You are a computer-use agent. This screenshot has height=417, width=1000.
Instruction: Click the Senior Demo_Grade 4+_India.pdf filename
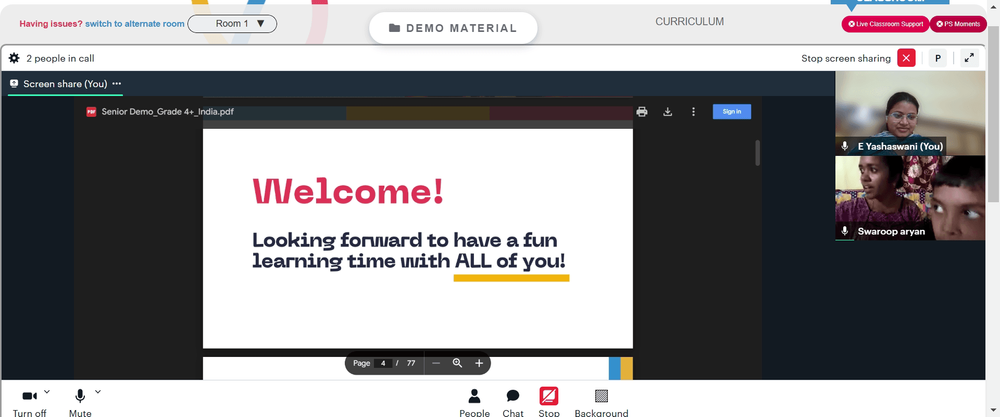[x=168, y=112]
